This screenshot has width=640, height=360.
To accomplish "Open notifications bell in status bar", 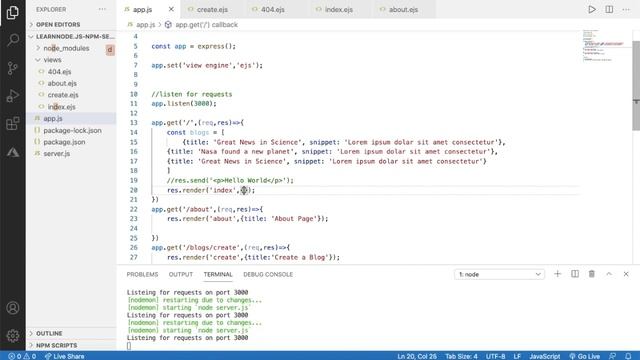I will (x=628, y=356).
